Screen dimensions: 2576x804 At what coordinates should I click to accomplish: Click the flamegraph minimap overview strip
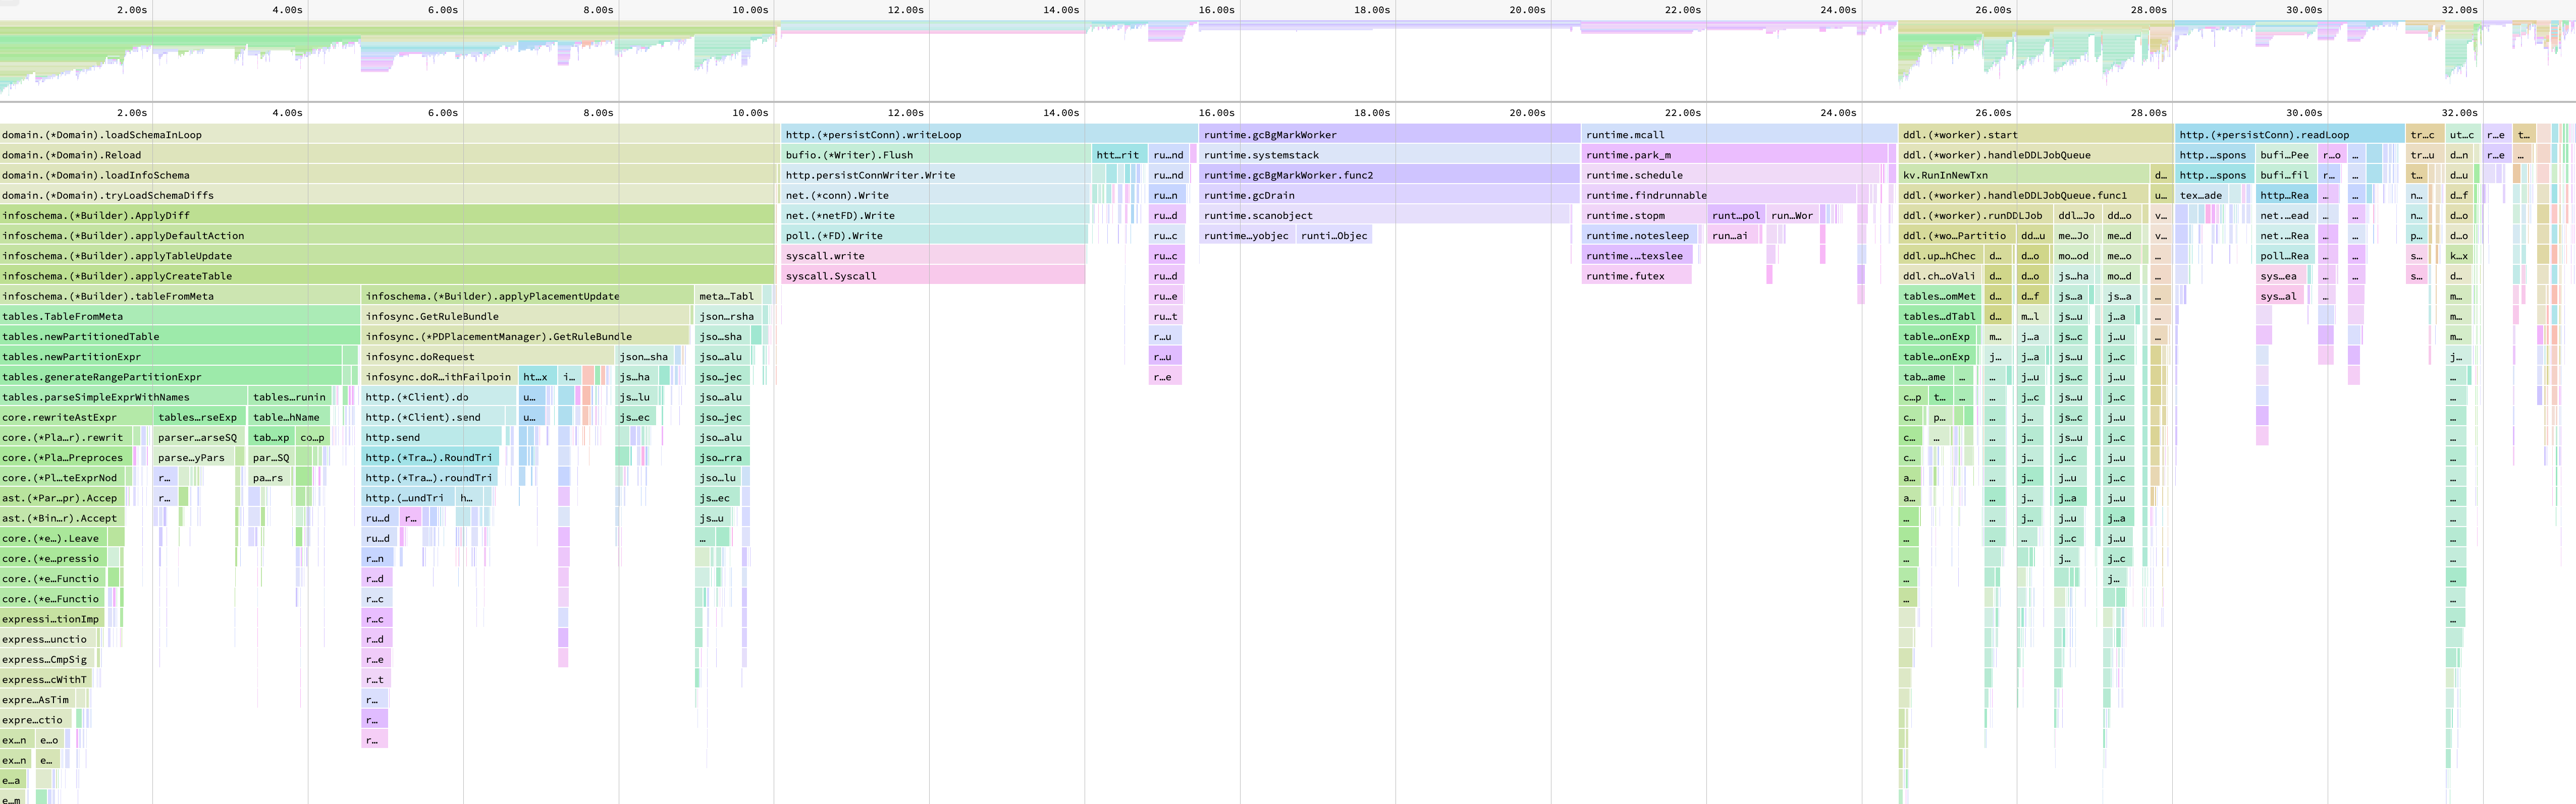click(1288, 52)
